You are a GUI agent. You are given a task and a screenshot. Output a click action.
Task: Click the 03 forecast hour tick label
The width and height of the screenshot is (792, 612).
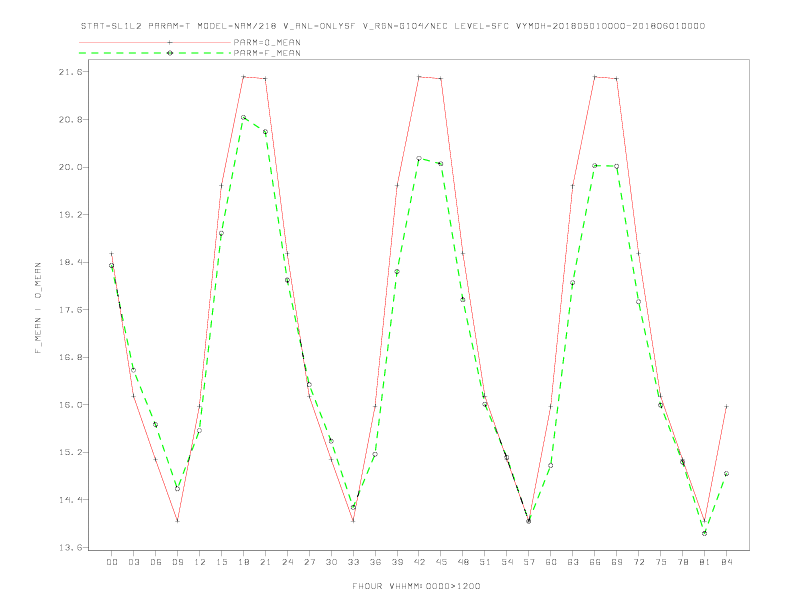point(133,562)
